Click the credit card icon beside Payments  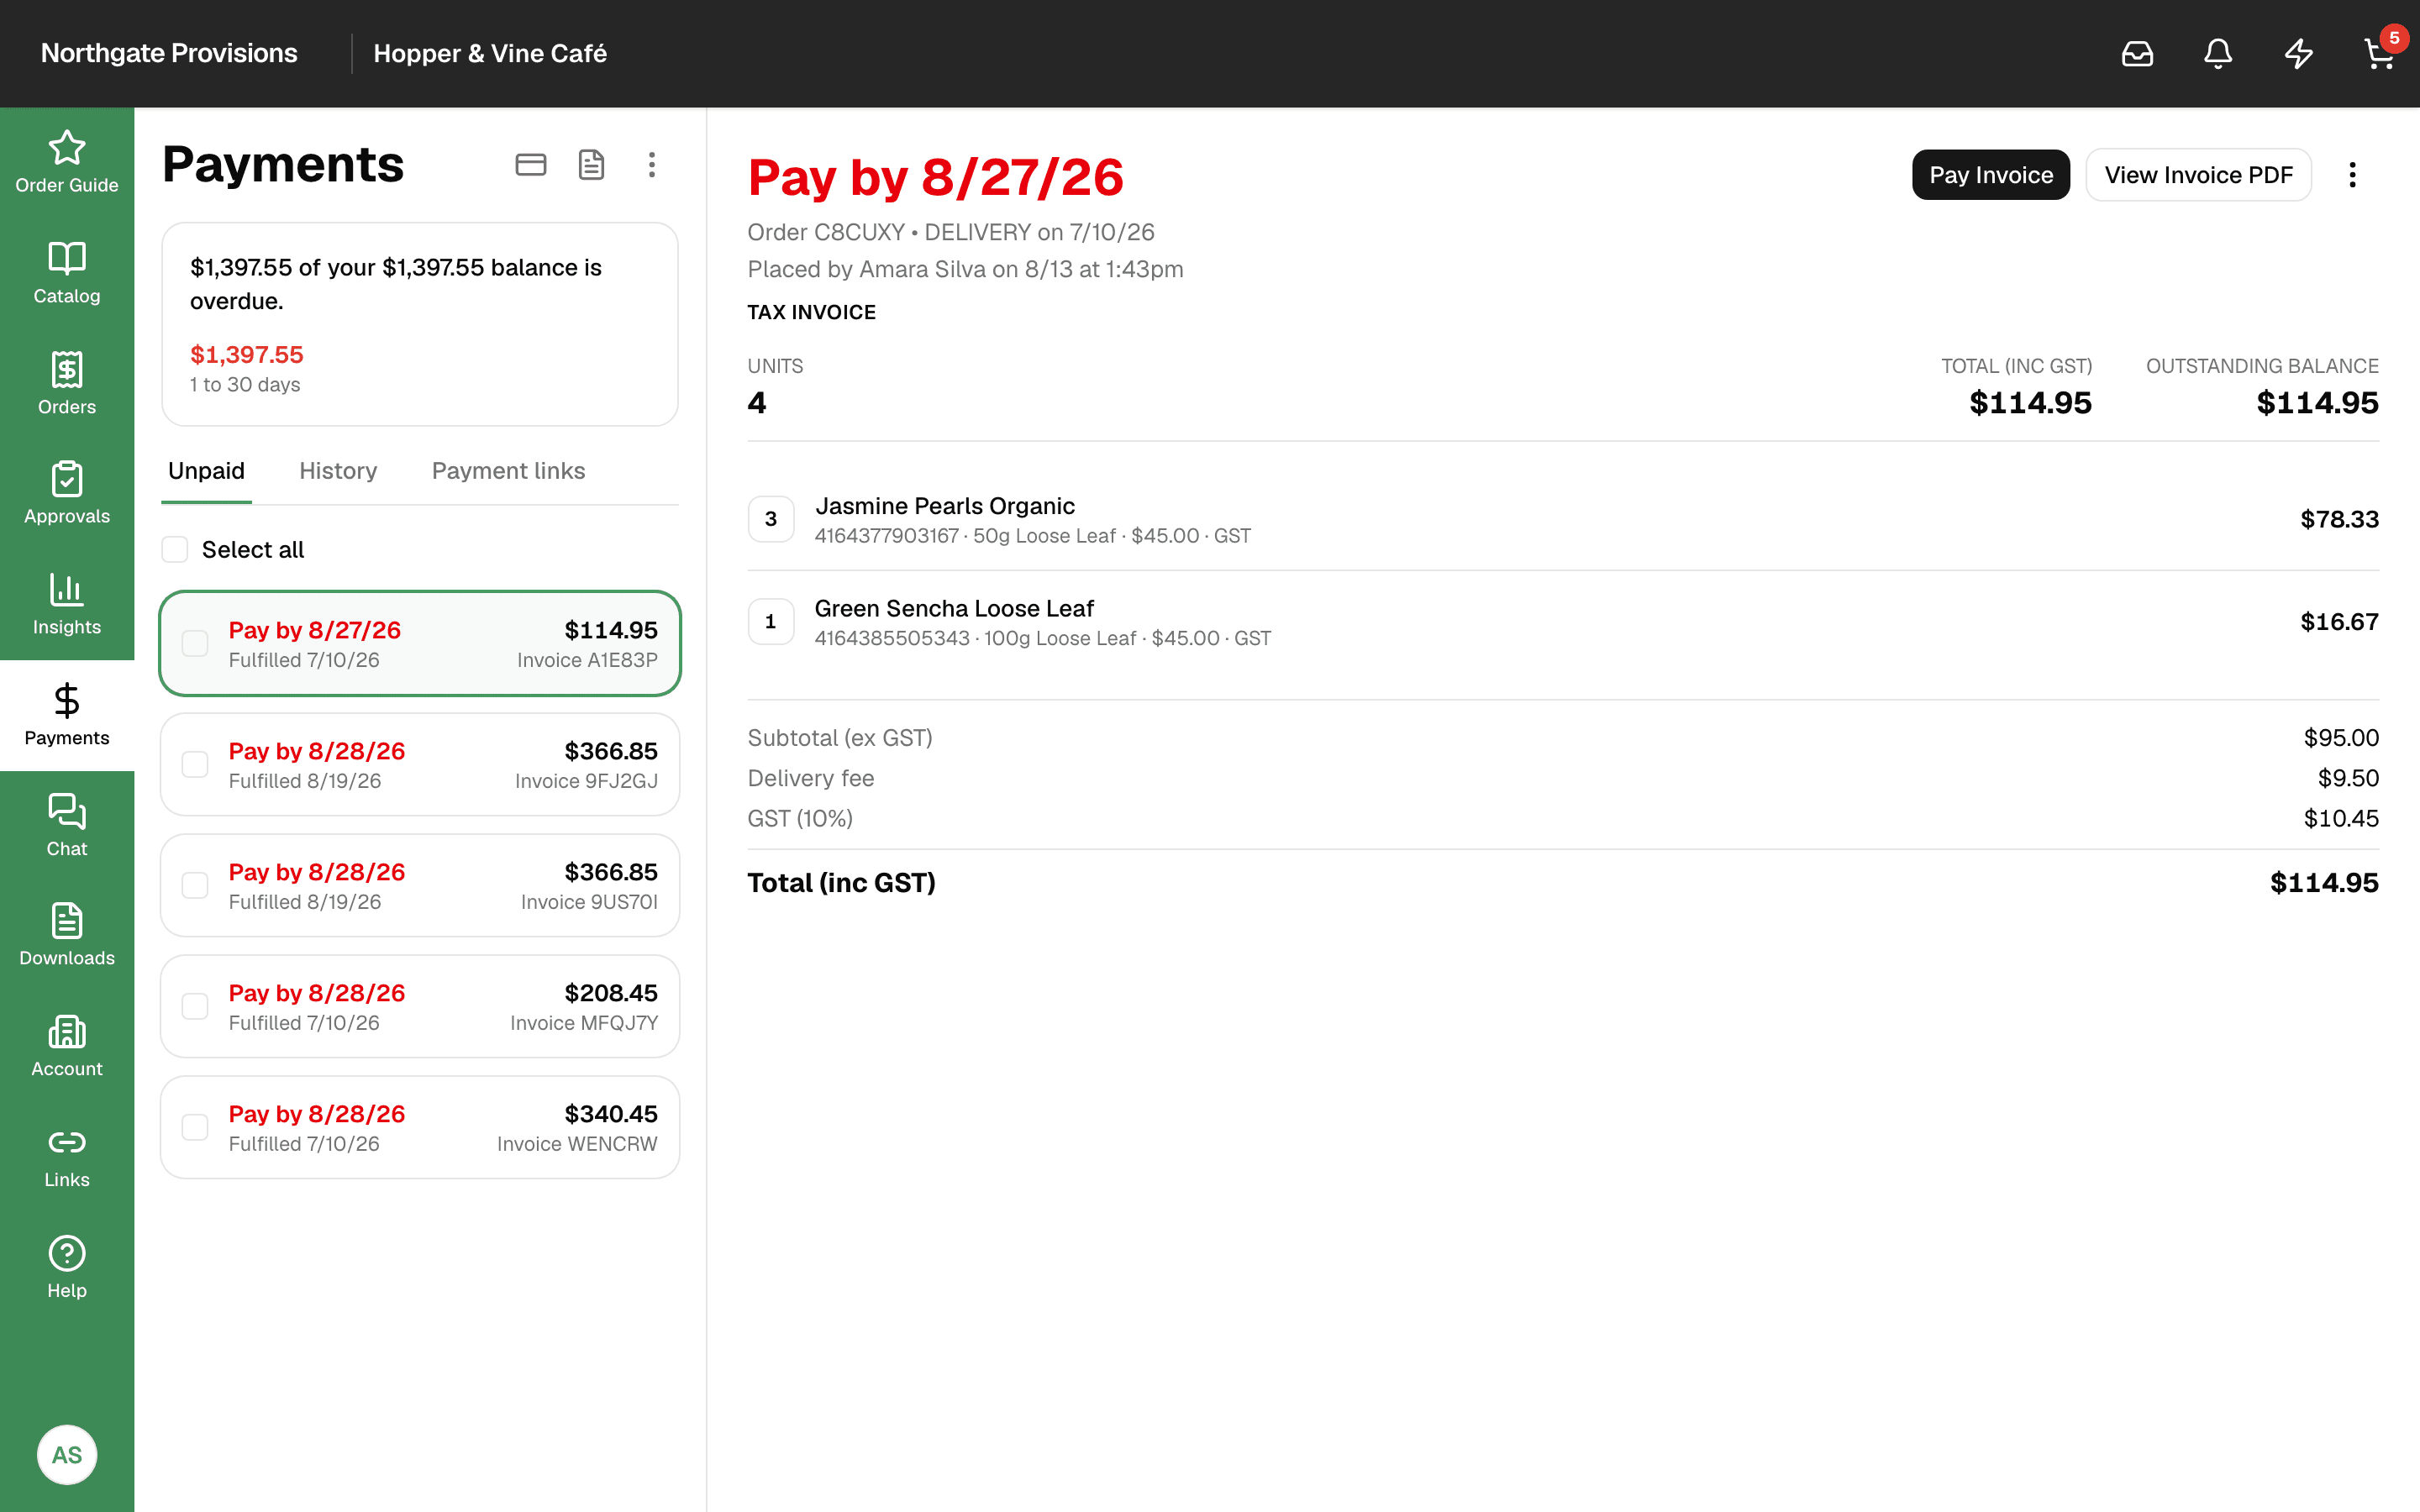click(531, 165)
